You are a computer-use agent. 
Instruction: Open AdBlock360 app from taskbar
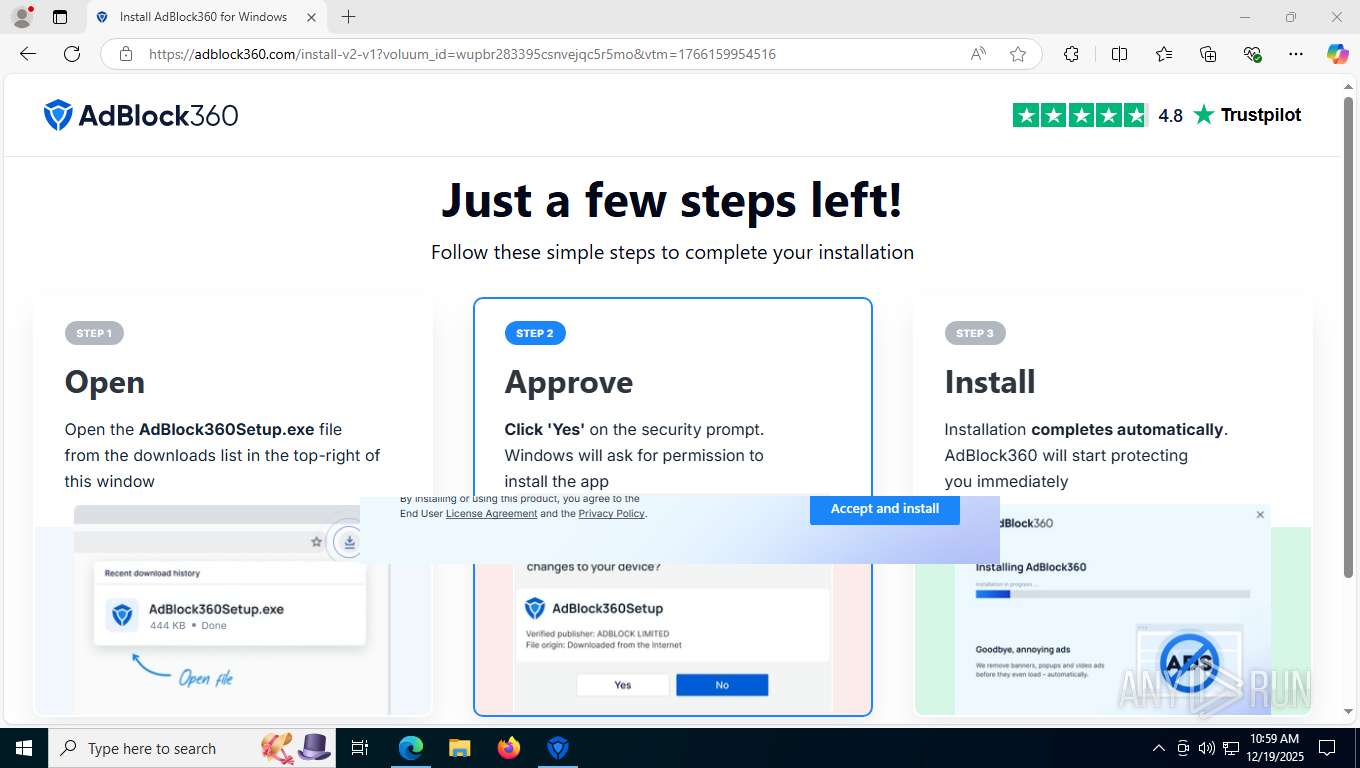(558, 748)
